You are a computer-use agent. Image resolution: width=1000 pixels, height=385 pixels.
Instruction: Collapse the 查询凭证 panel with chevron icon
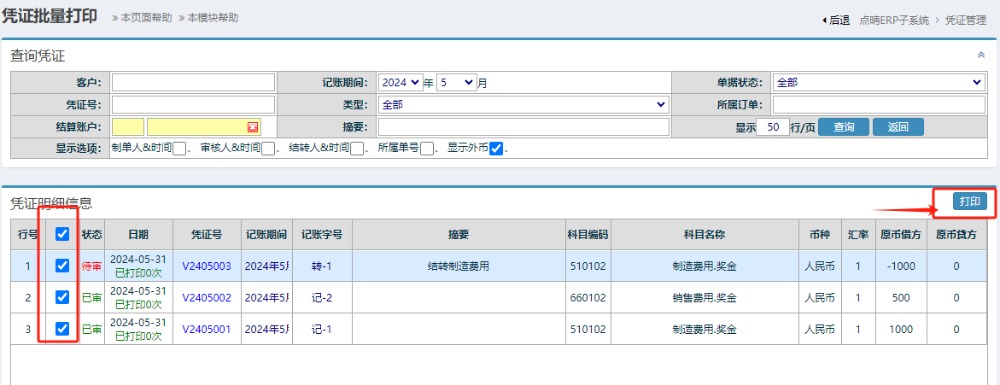click(981, 55)
